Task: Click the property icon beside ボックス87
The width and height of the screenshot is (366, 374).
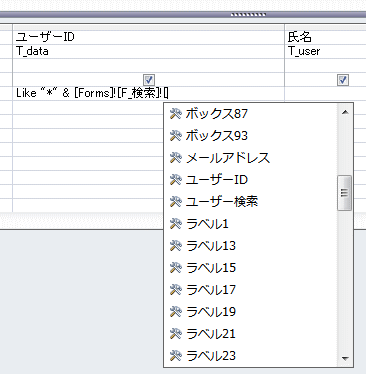Action: (175, 114)
